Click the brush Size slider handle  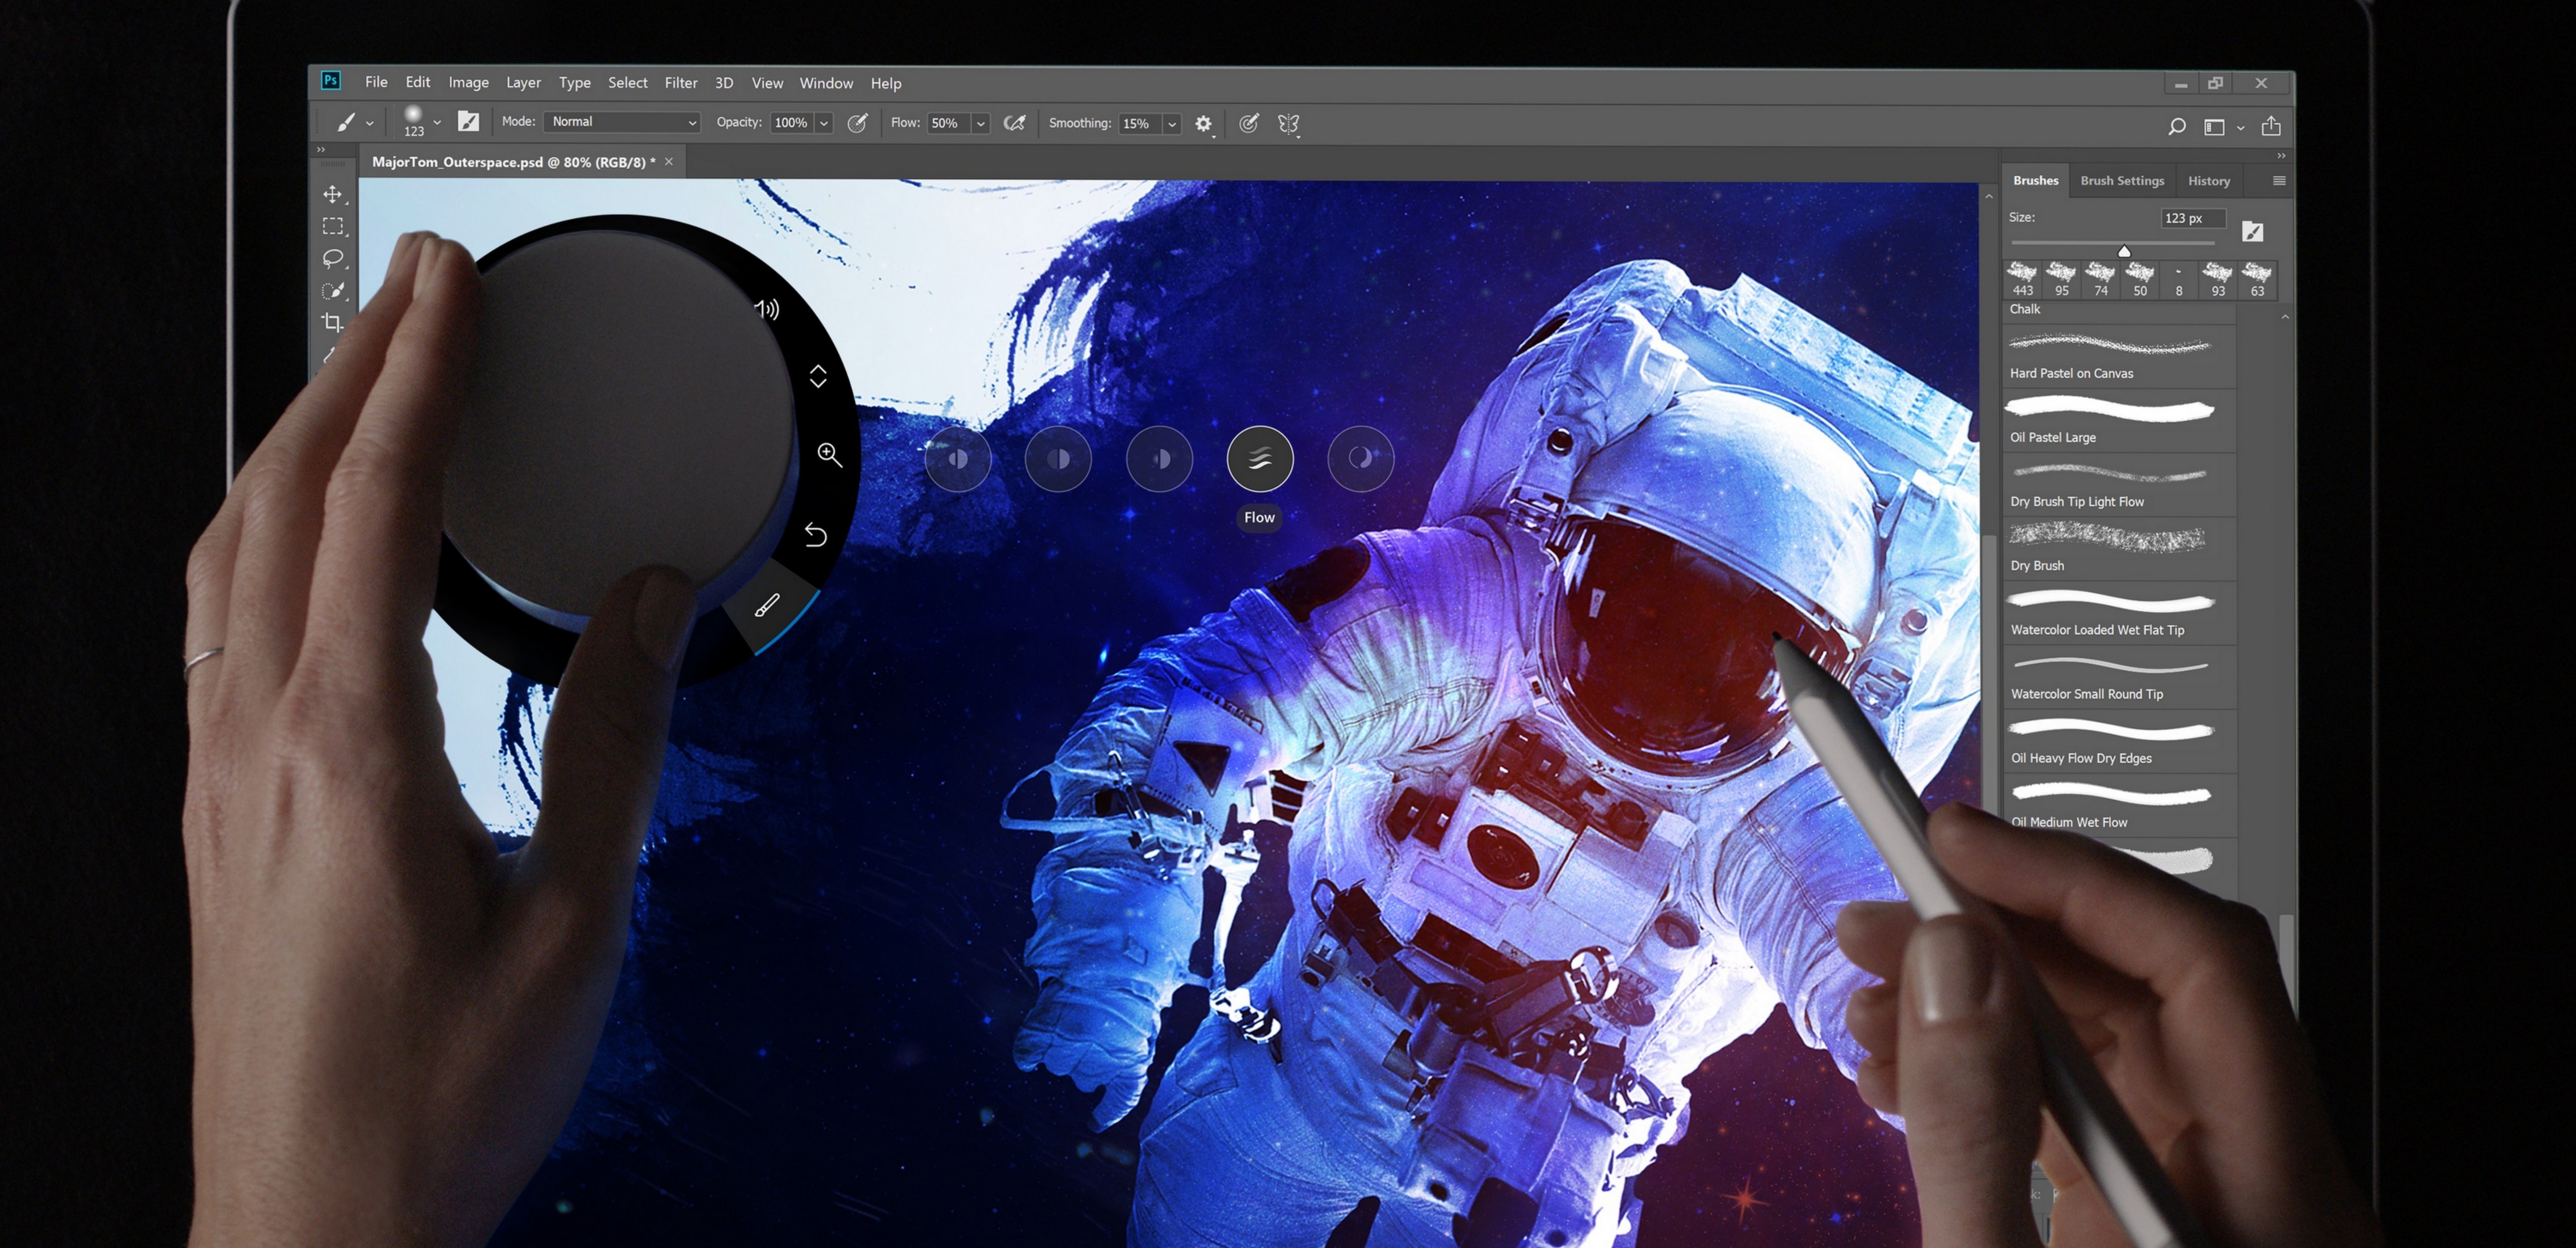pos(2124,251)
